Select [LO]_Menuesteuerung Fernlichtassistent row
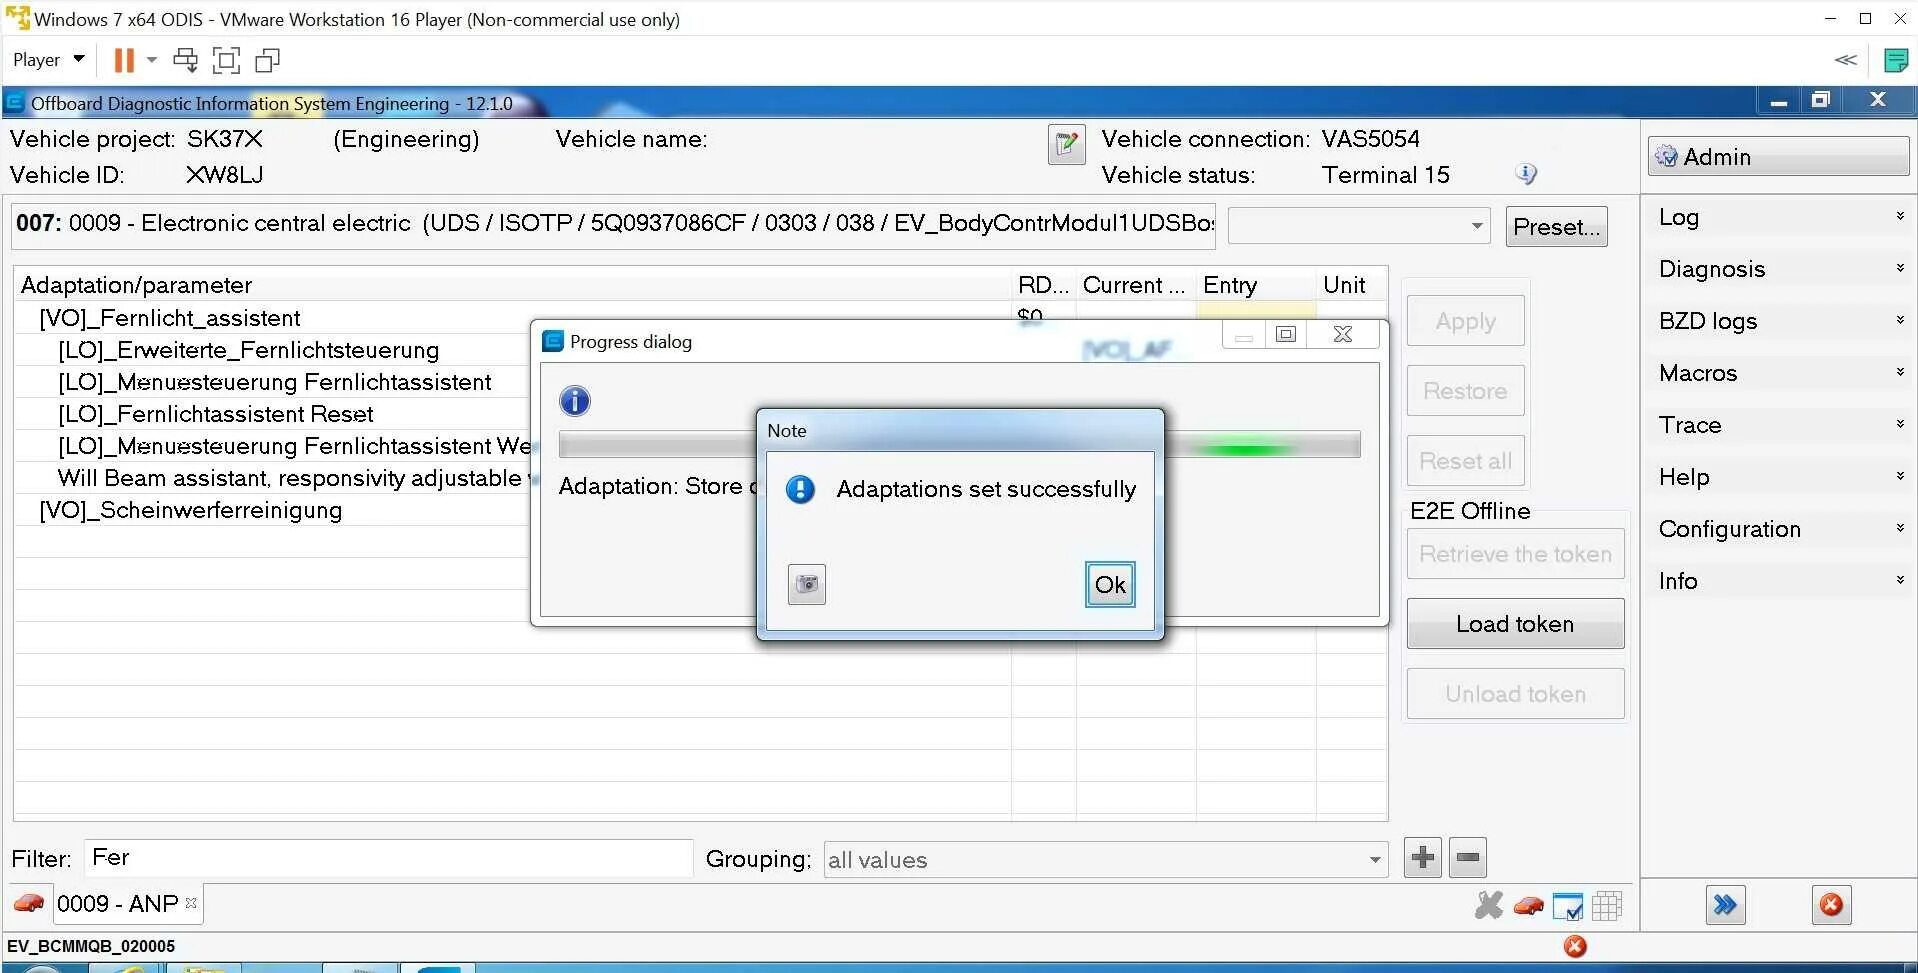This screenshot has width=1918, height=973. click(275, 382)
